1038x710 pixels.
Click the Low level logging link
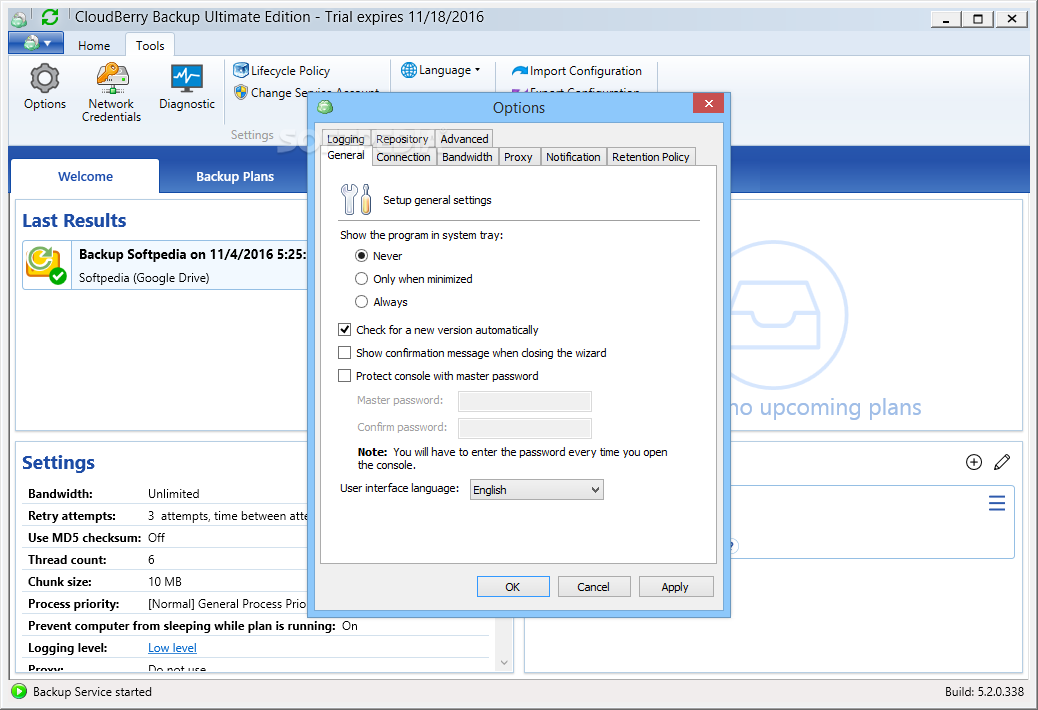[172, 648]
